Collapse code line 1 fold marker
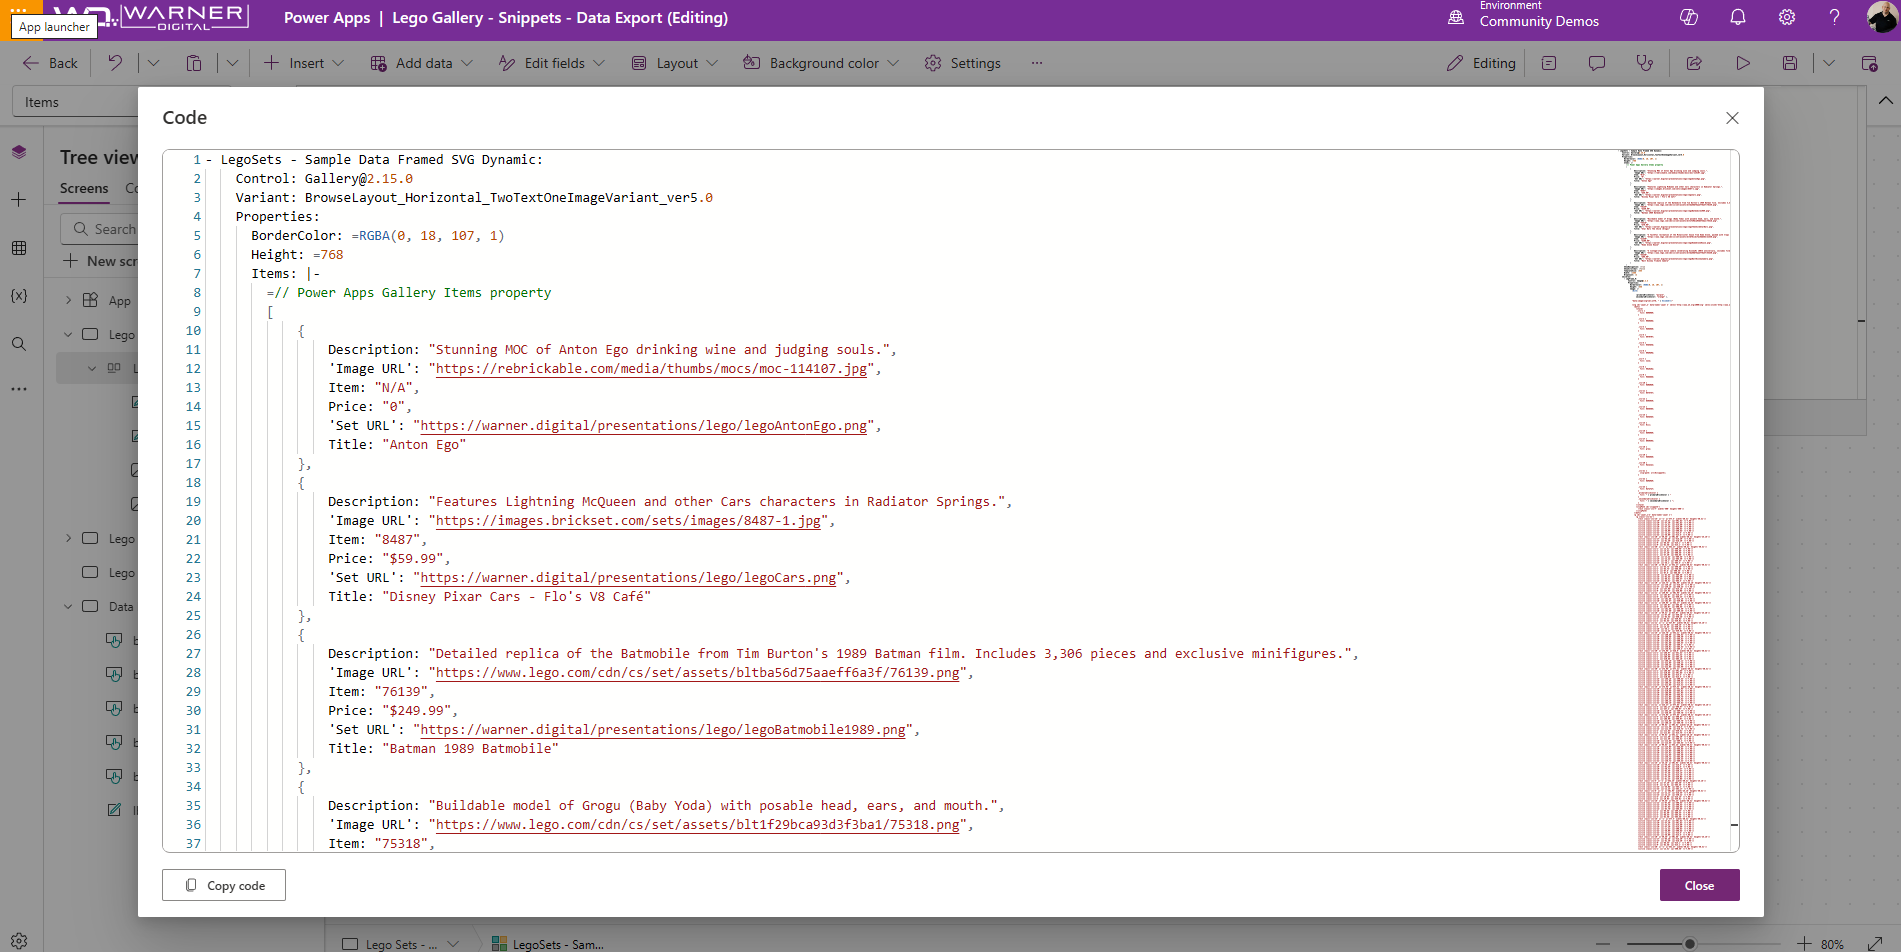This screenshot has width=1901, height=952. click(x=209, y=160)
